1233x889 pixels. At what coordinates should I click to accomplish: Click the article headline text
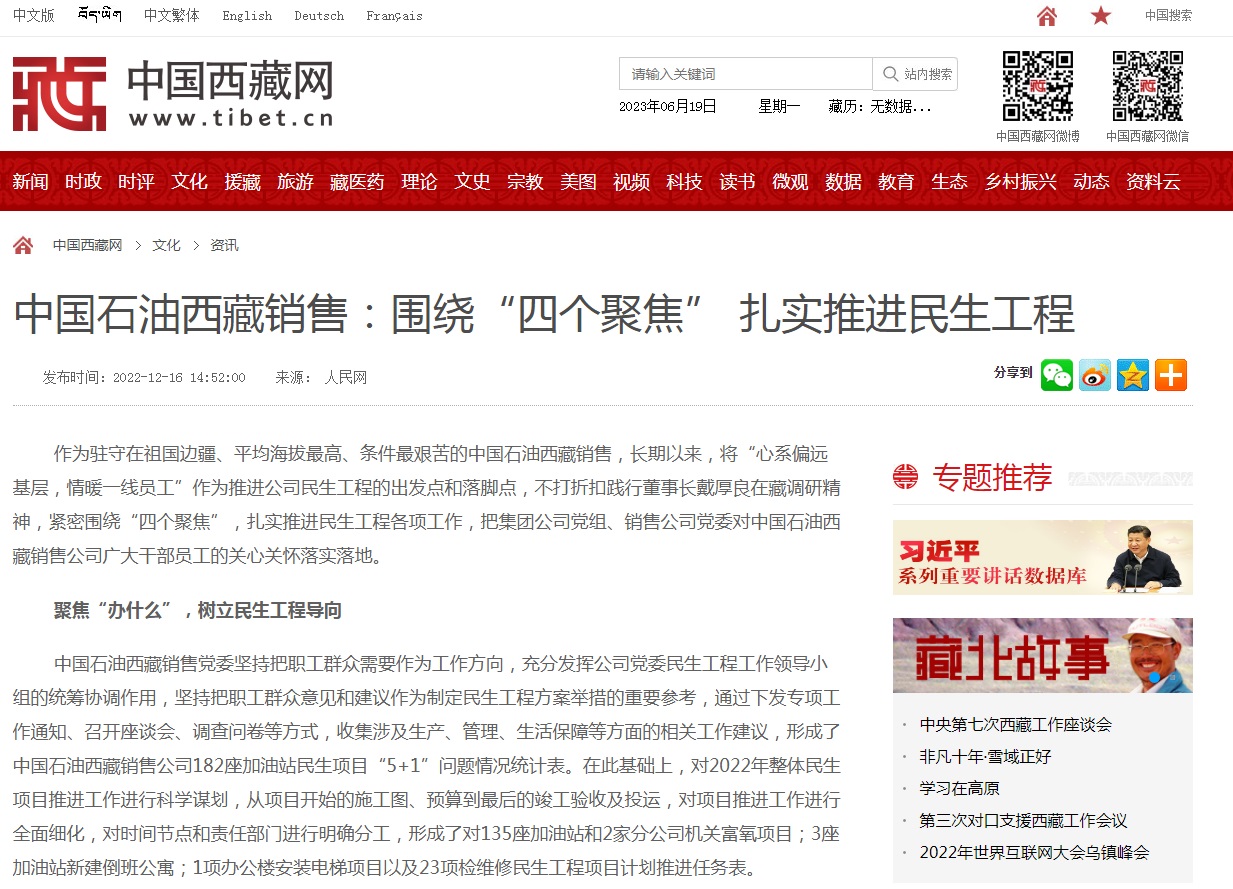point(545,313)
